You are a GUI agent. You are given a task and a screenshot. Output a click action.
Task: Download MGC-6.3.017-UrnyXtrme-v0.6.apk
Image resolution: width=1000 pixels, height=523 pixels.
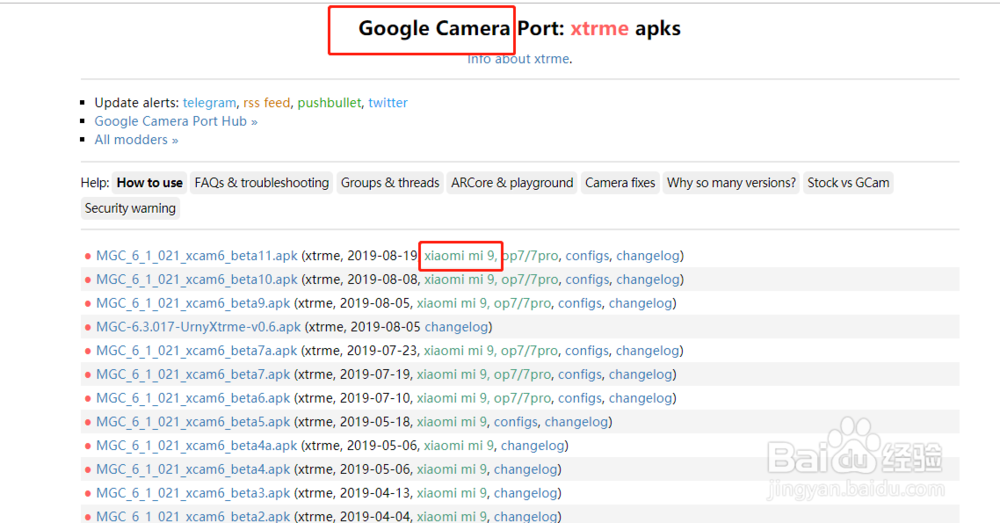(x=198, y=327)
